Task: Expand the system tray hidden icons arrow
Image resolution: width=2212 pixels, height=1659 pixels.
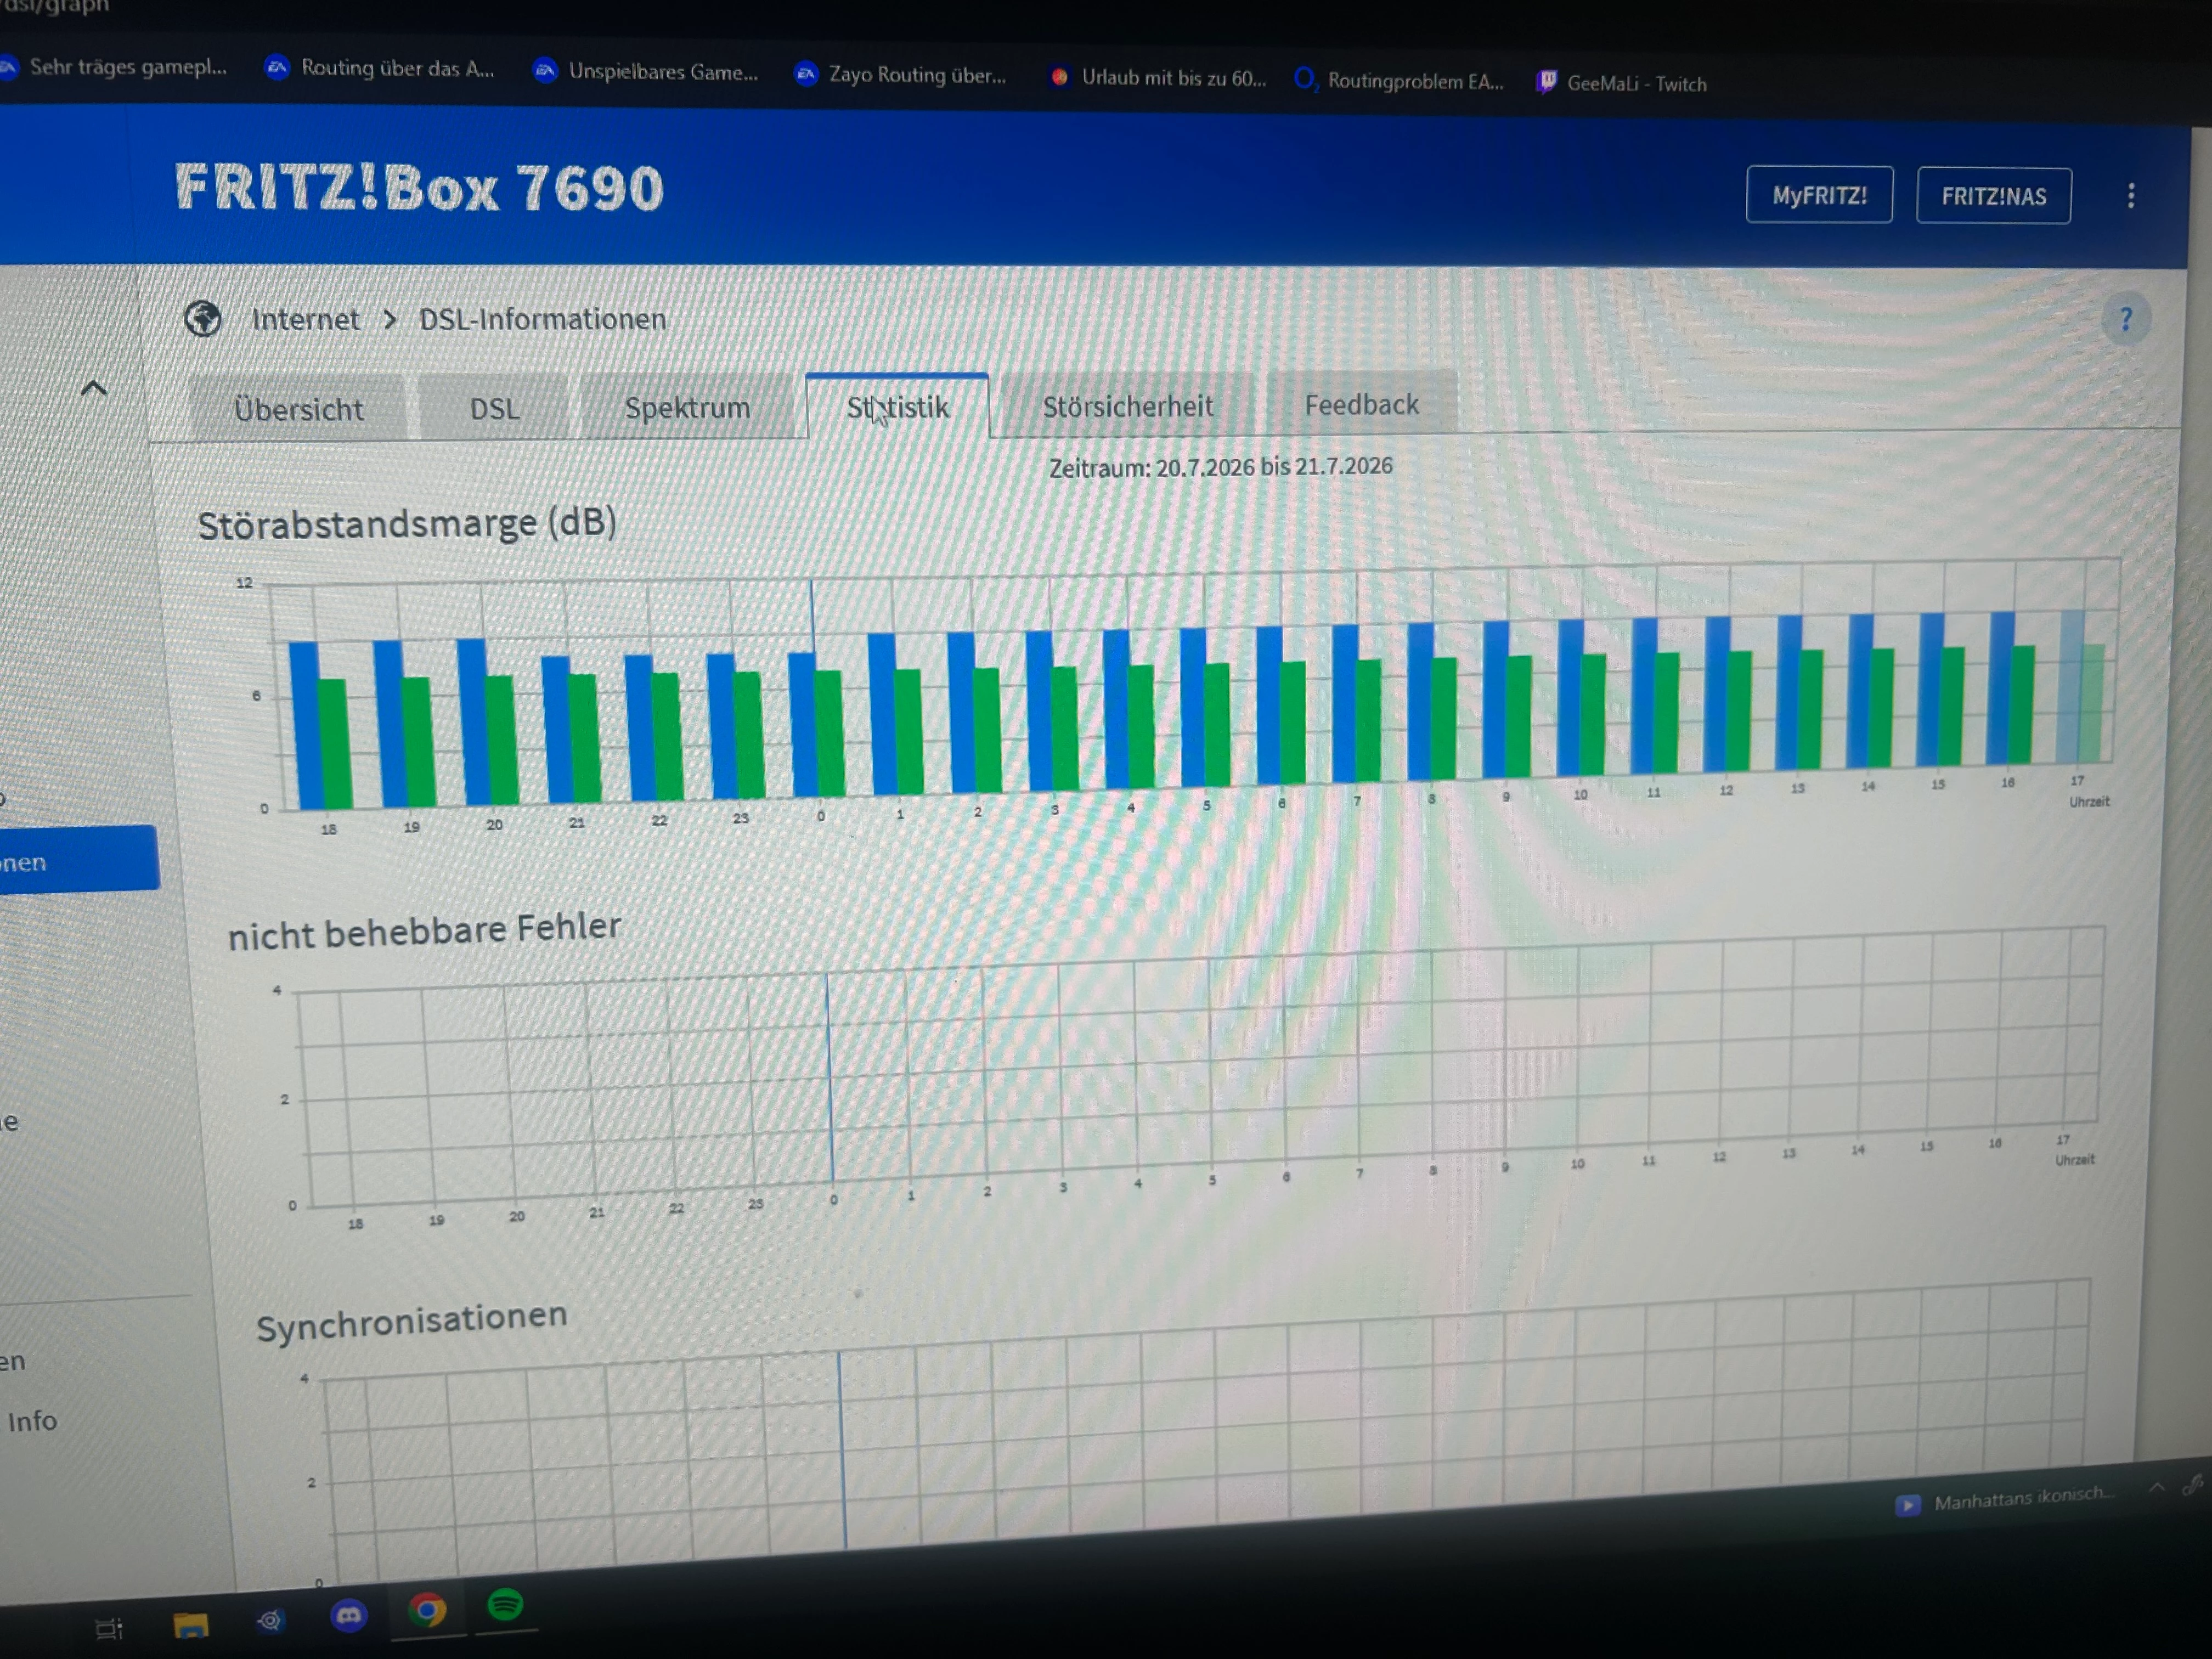Action: pos(2157,1489)
